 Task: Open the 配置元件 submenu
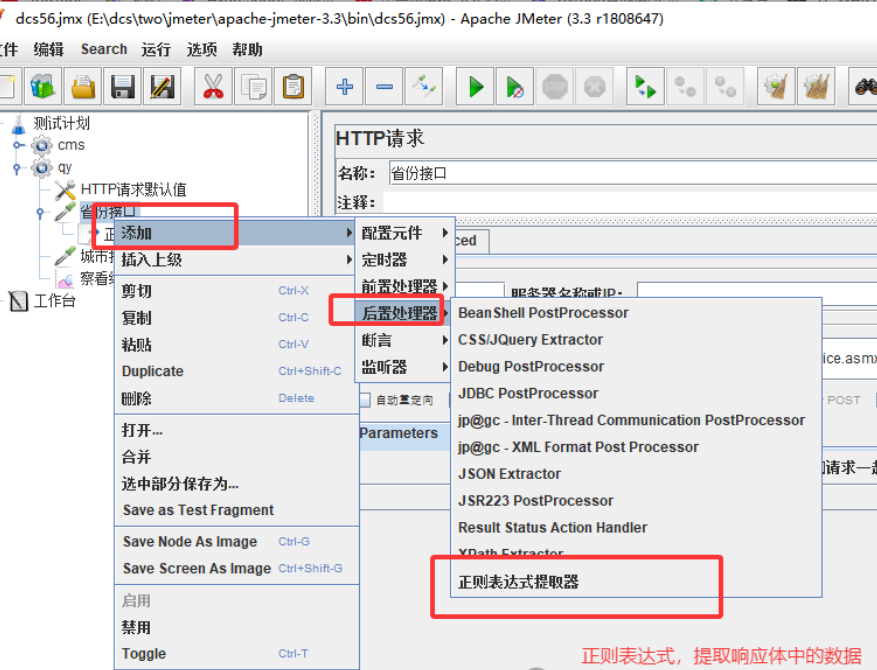404,233
